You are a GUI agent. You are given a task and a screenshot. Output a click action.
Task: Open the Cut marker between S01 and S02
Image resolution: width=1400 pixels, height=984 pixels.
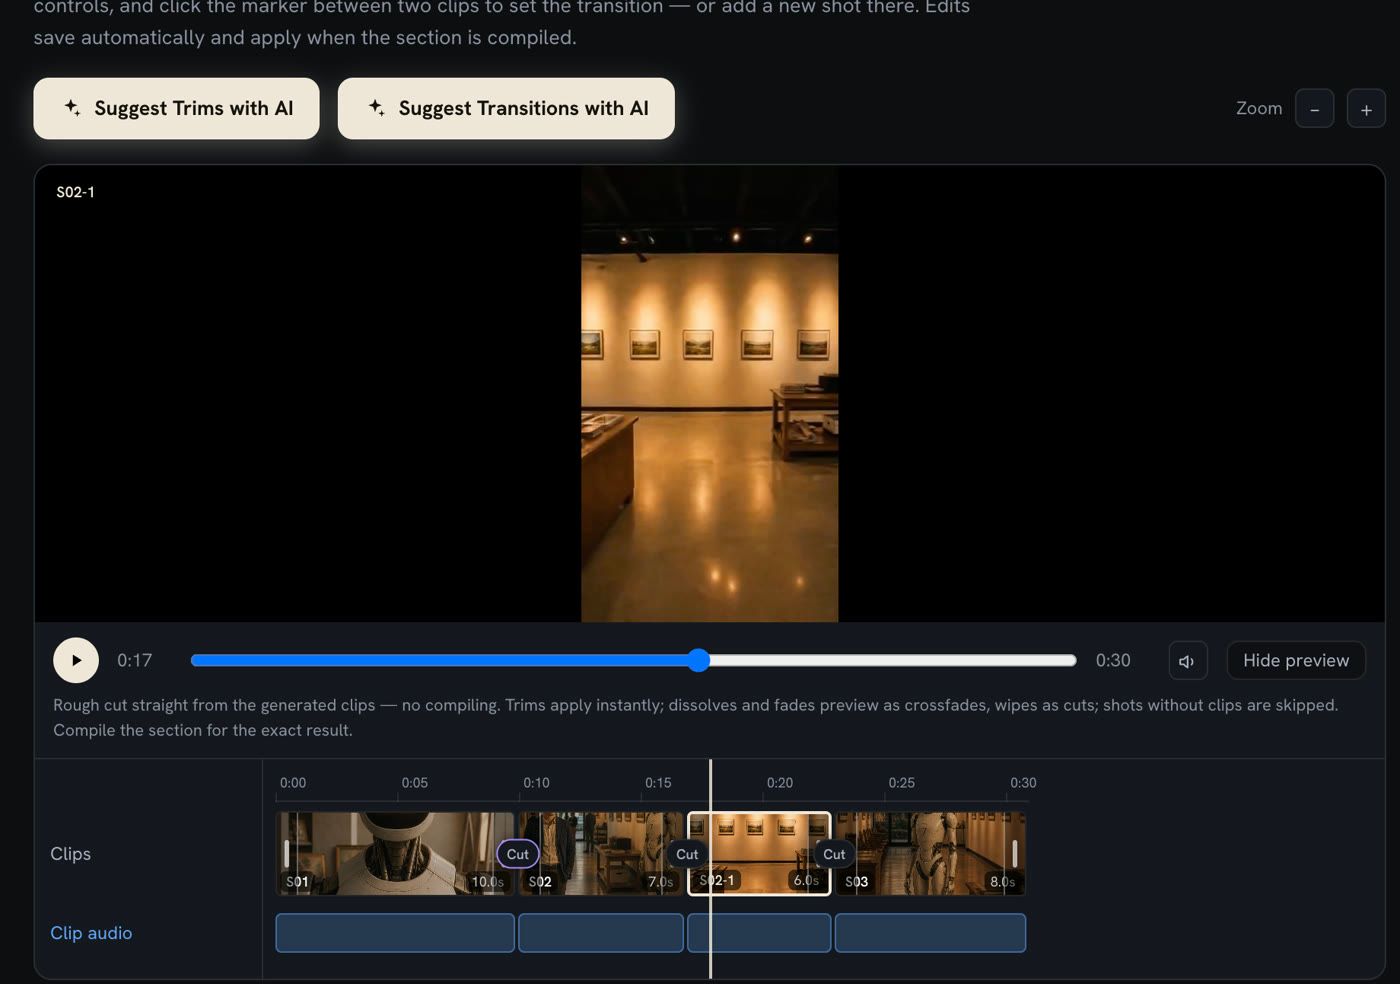[x=518, y=854]
